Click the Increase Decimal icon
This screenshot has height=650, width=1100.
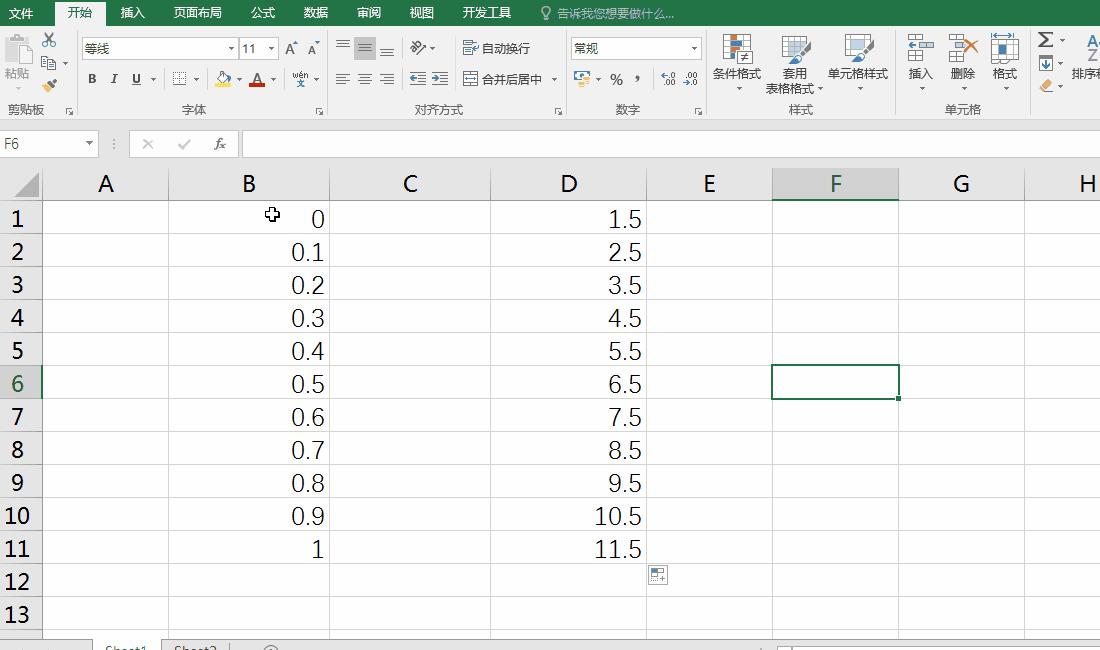pyautogui.click(x=665, y=78)
